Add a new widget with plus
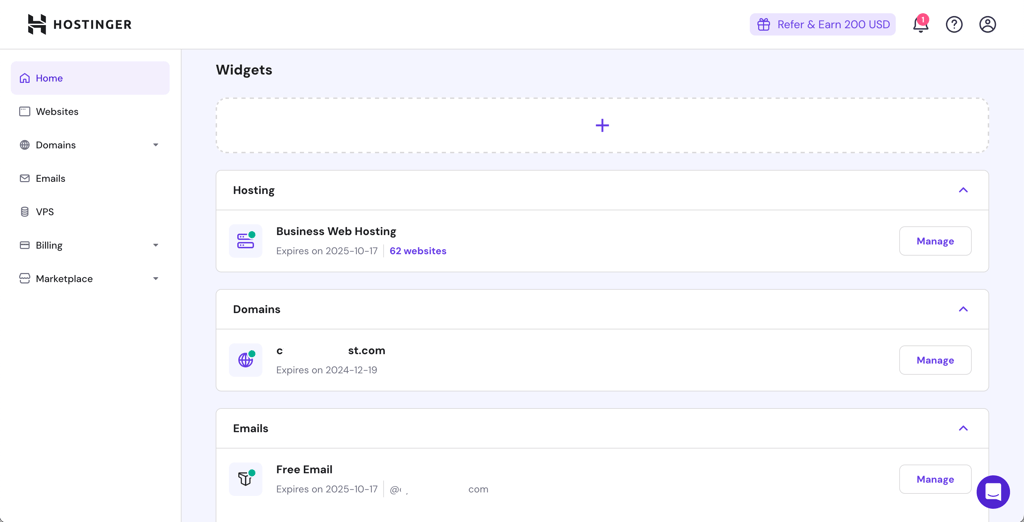Image resolution: width=1024 pixels, height=522 pixels. [x=602, y=125]
